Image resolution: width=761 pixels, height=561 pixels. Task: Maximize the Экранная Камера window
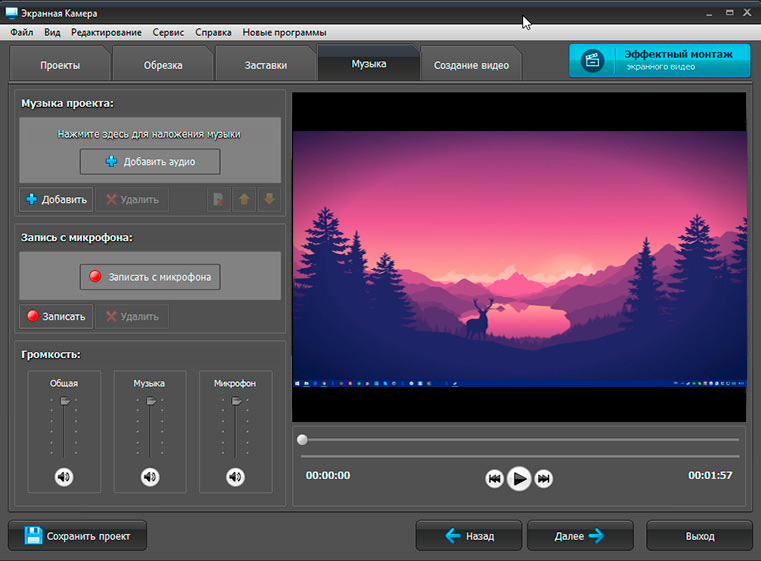click(729, 13)
